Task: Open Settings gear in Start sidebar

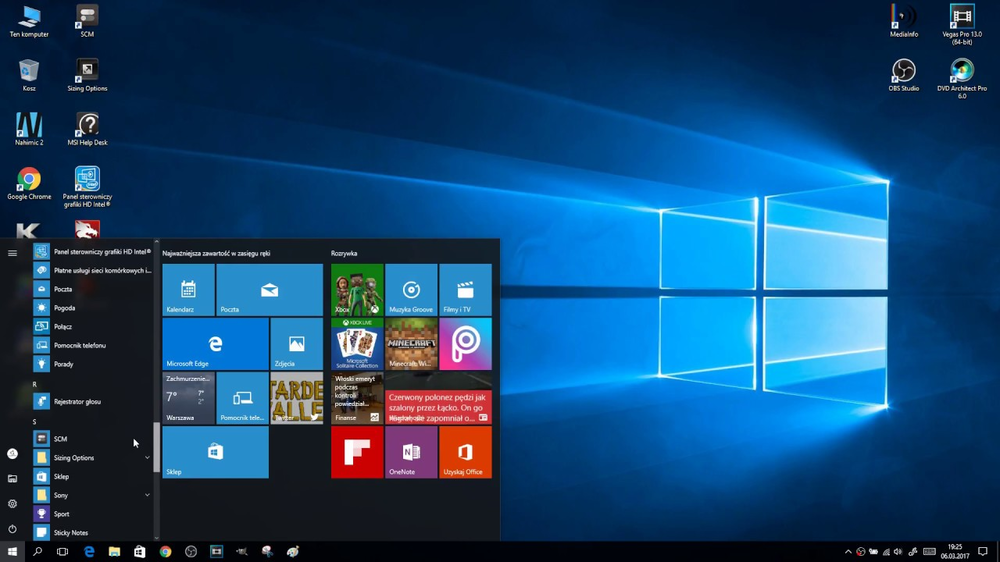Action: coord(12,504)
